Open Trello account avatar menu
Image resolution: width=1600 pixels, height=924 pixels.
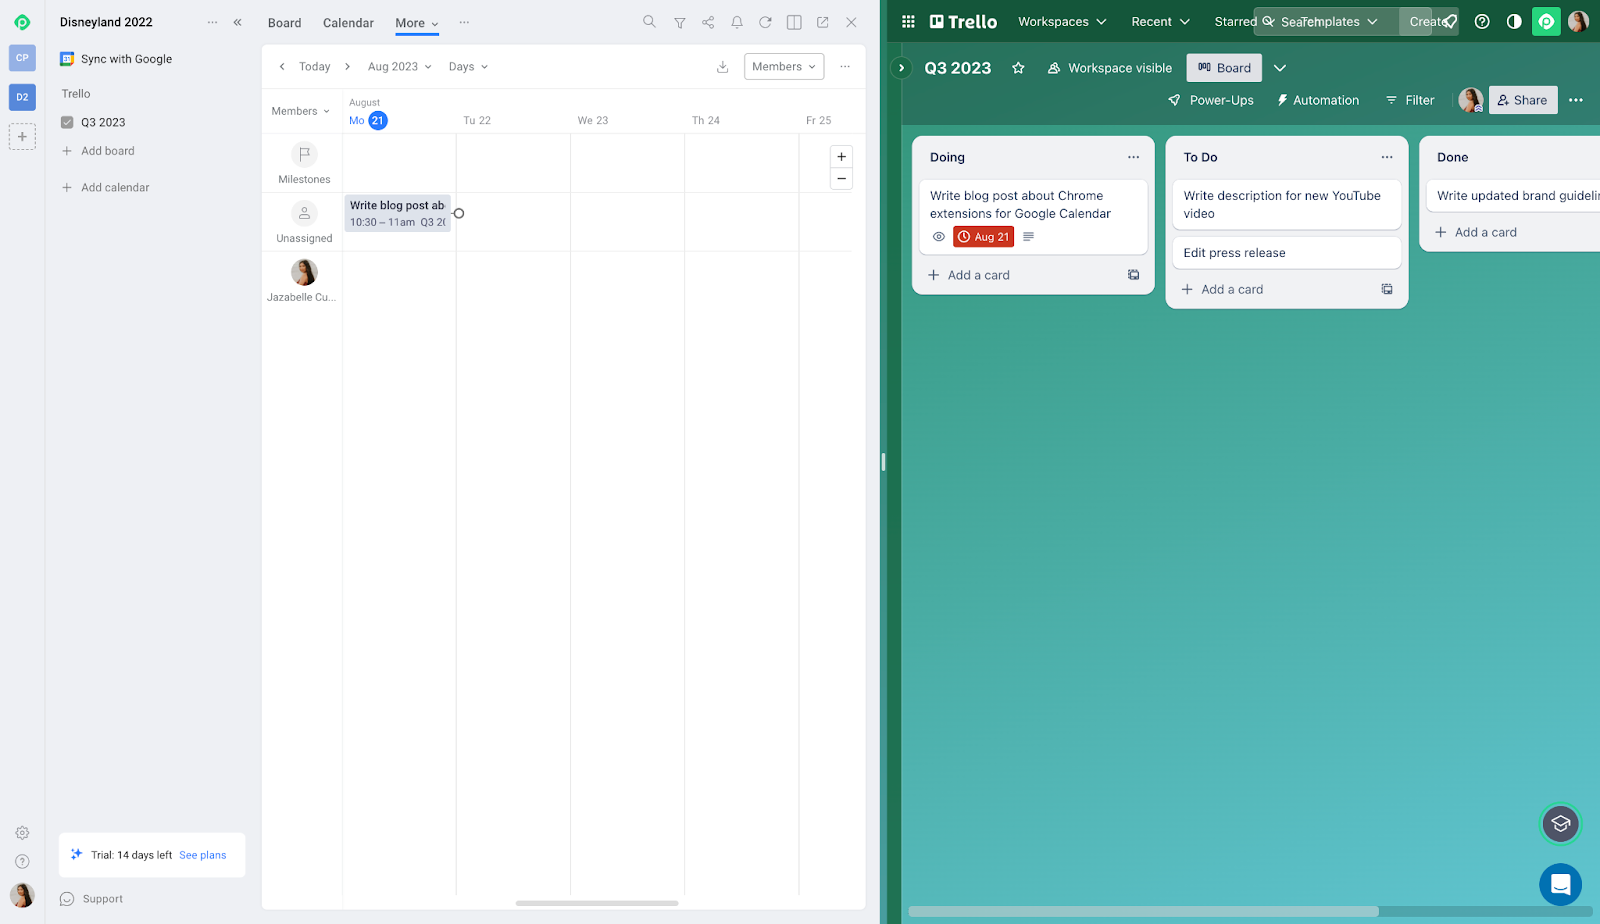(1578, 21)
